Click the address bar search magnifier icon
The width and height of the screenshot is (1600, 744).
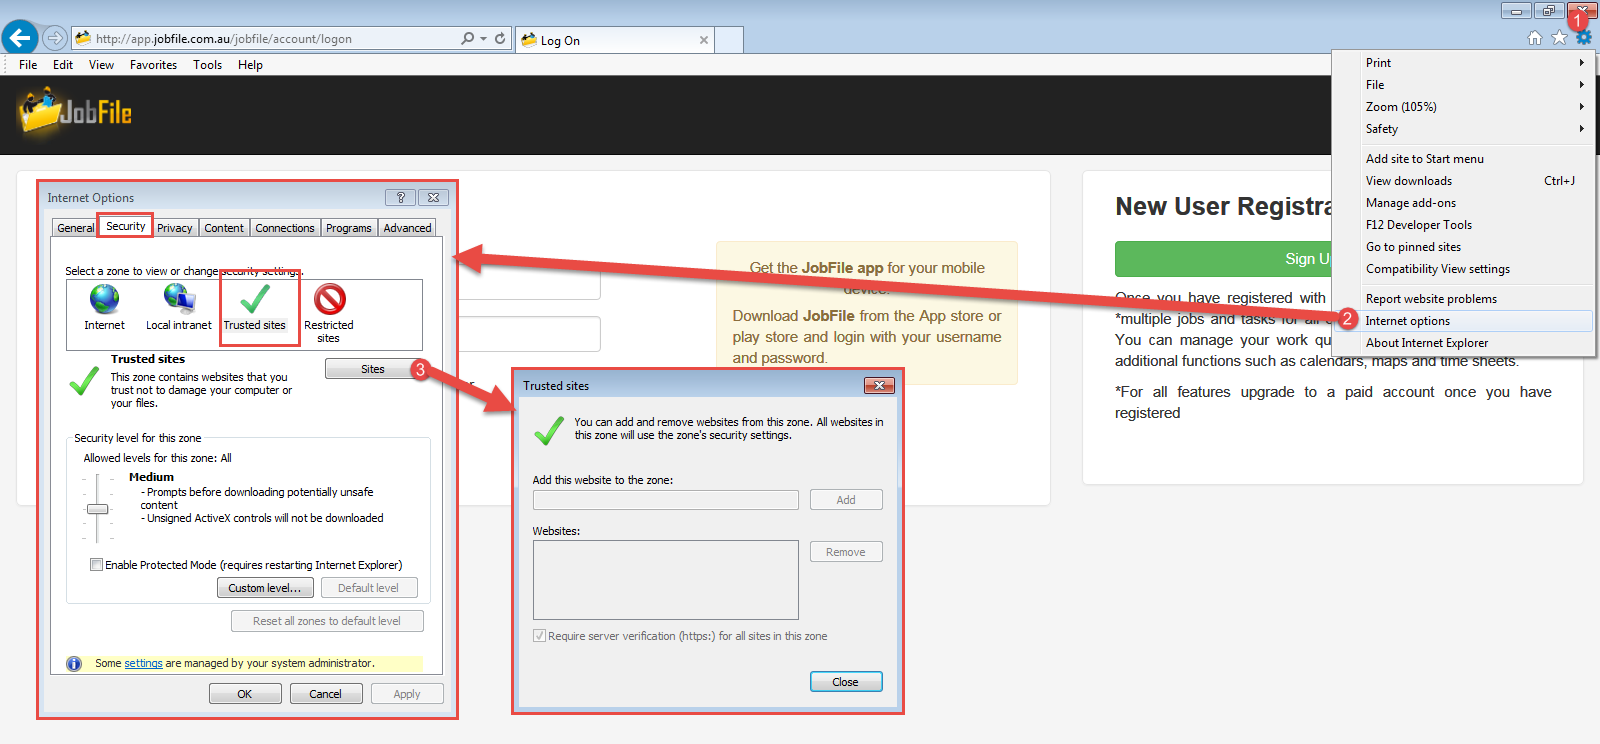click(x=467, y=39)
